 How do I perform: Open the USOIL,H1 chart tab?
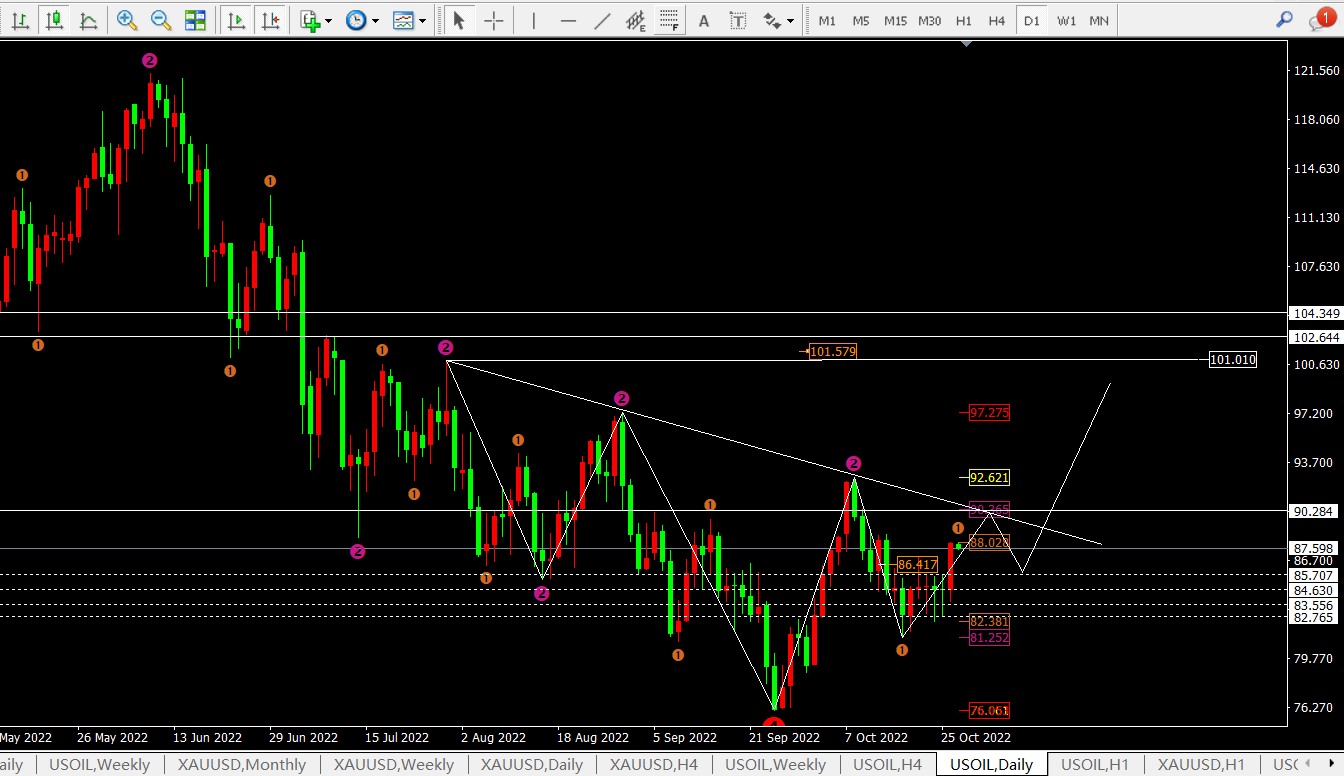[x=1094, y=765]
